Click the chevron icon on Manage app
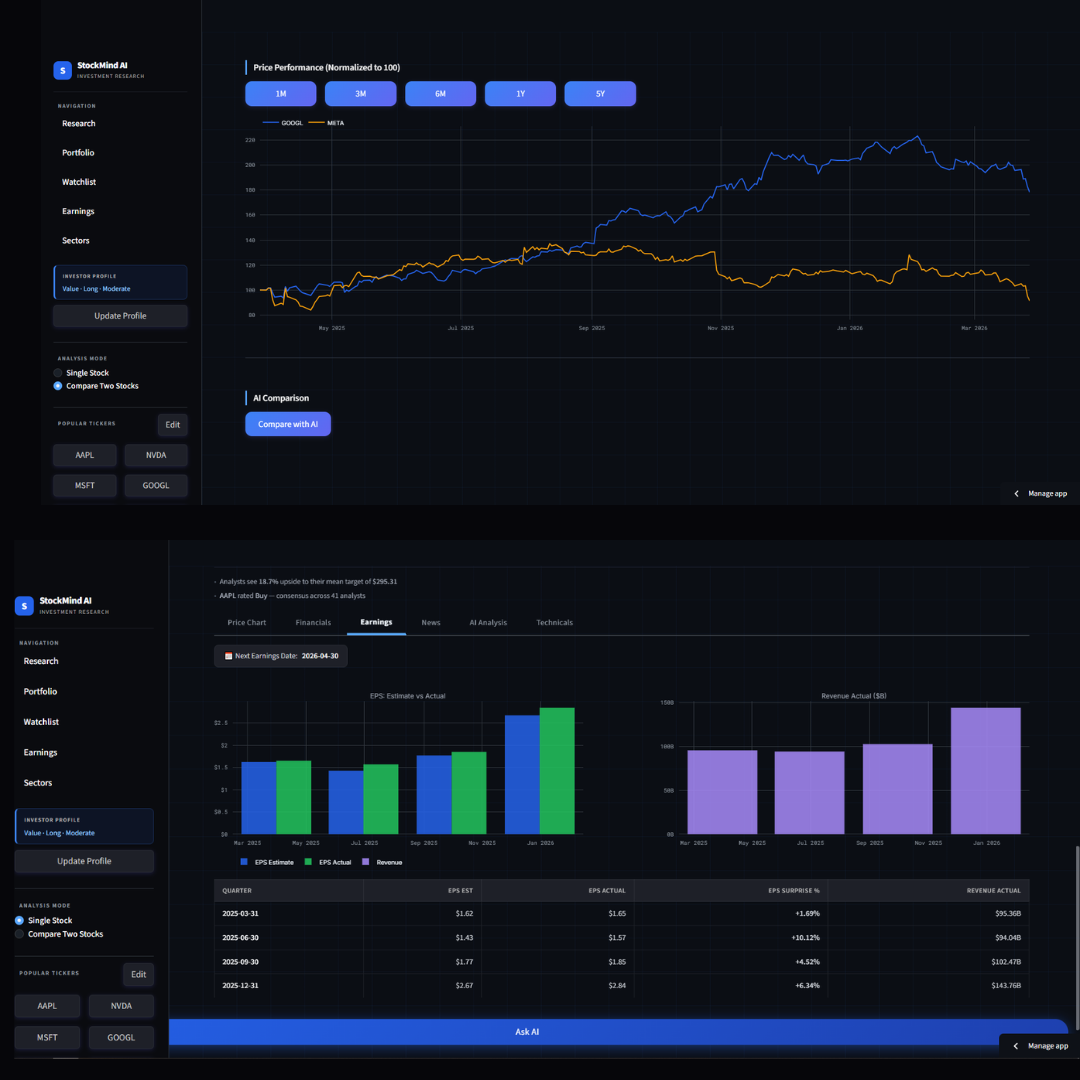The width and height of the screenshot is (1080, 1080). pos(1018,493)
